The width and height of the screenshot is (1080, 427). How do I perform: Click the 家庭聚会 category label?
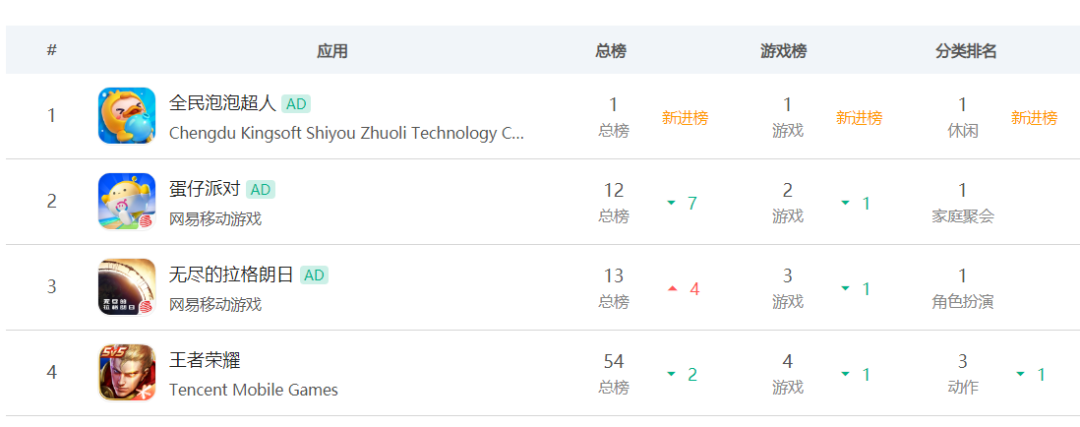[x=962, y=216]
